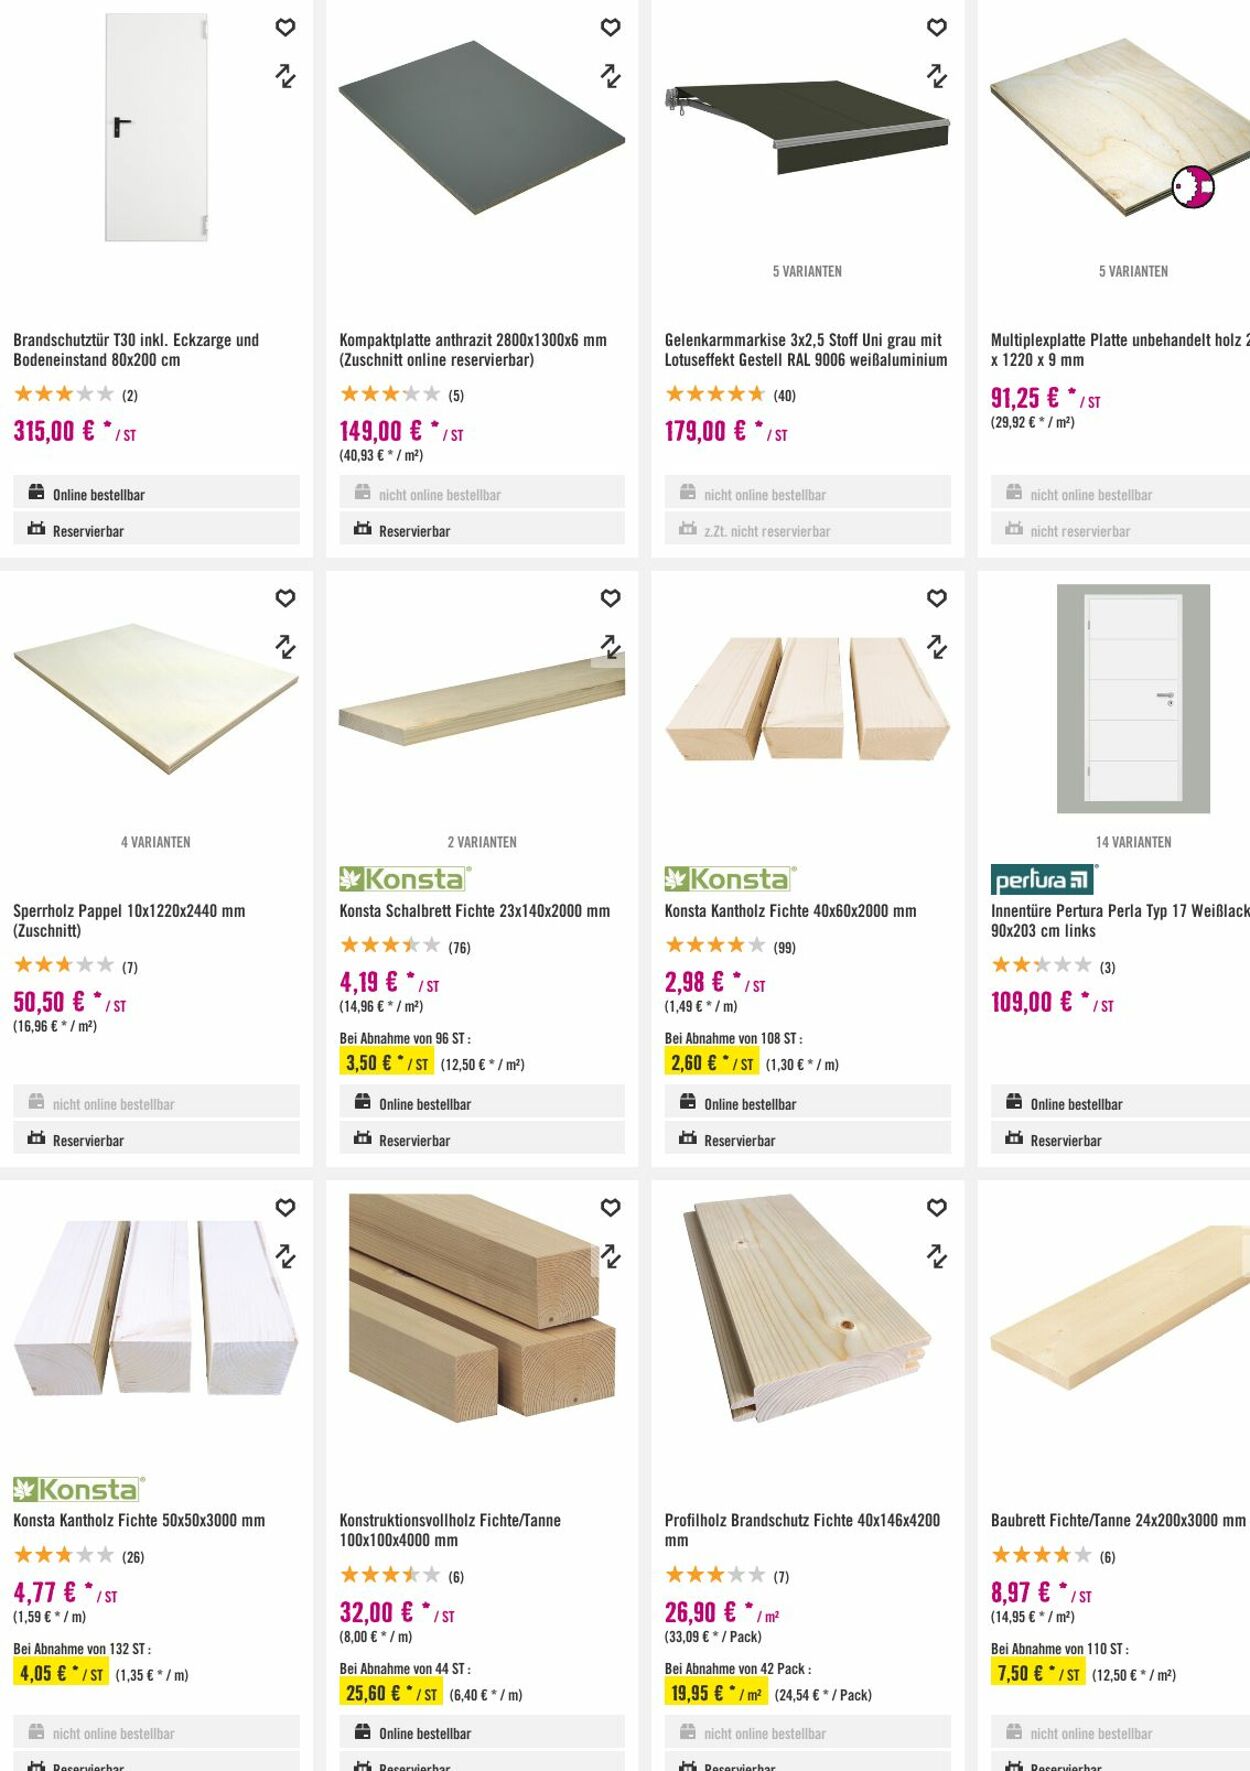
Task: Click star rating of Konsta Schalbrett Fichte
Action: pos(389,945)
